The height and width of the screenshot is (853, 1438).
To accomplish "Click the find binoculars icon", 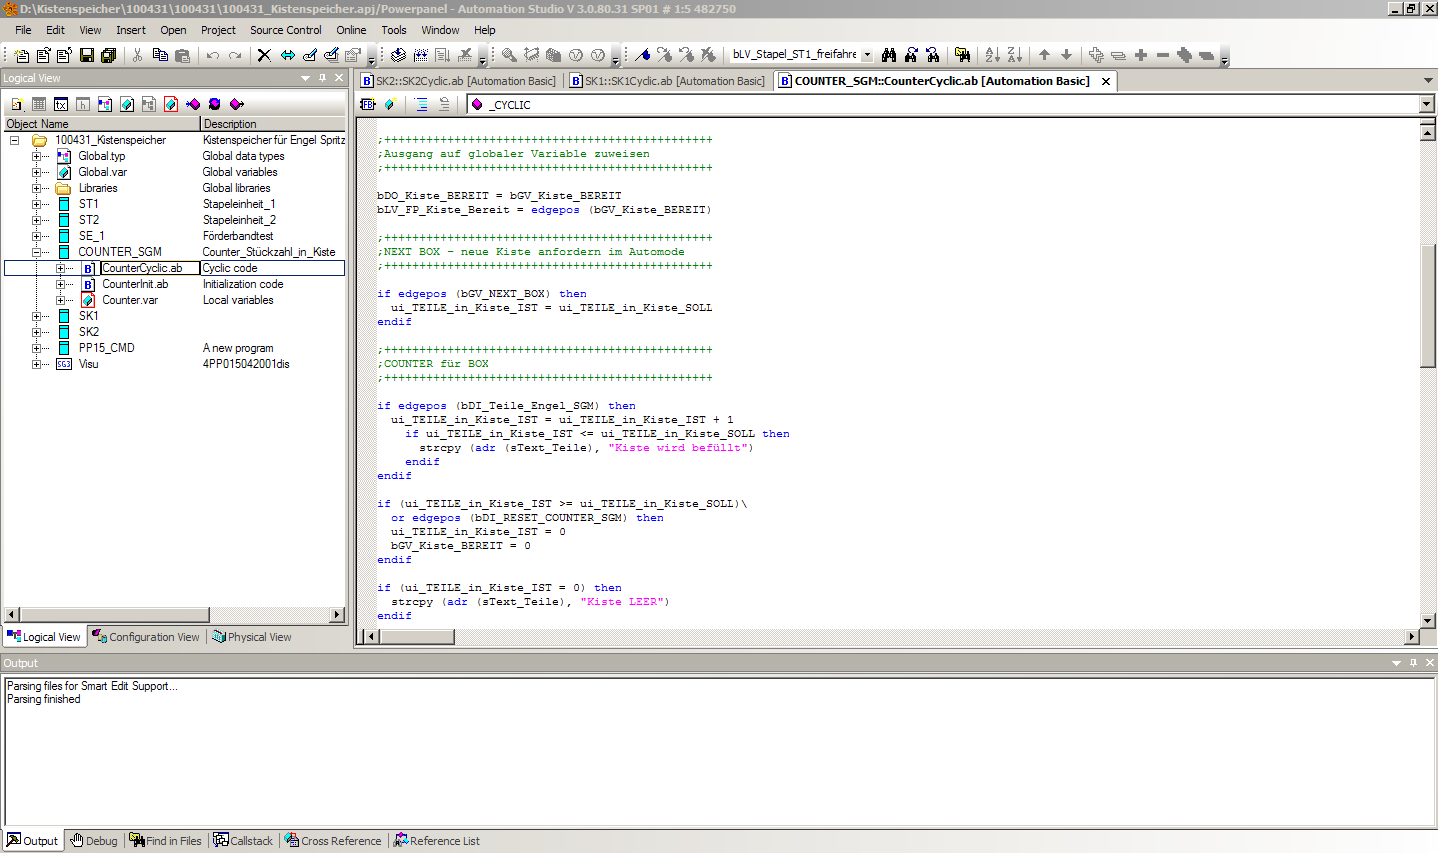I will [889, 55].
